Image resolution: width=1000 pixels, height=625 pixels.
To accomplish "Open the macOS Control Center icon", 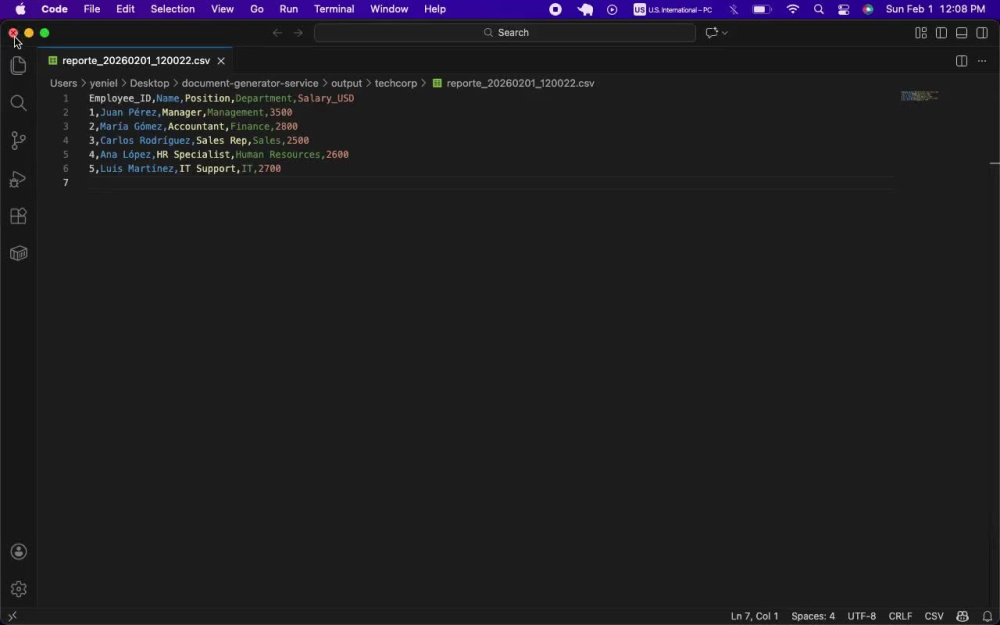I will pos(843,9).
